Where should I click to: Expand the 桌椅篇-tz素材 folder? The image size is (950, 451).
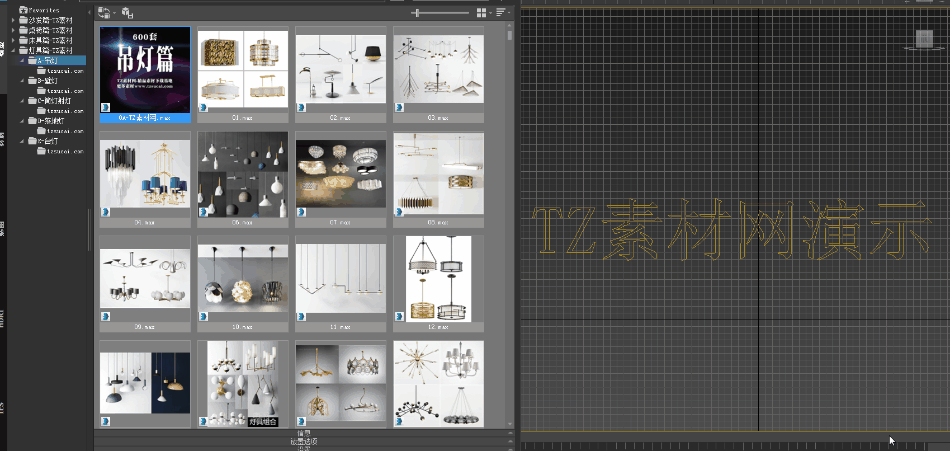point(14,29)
